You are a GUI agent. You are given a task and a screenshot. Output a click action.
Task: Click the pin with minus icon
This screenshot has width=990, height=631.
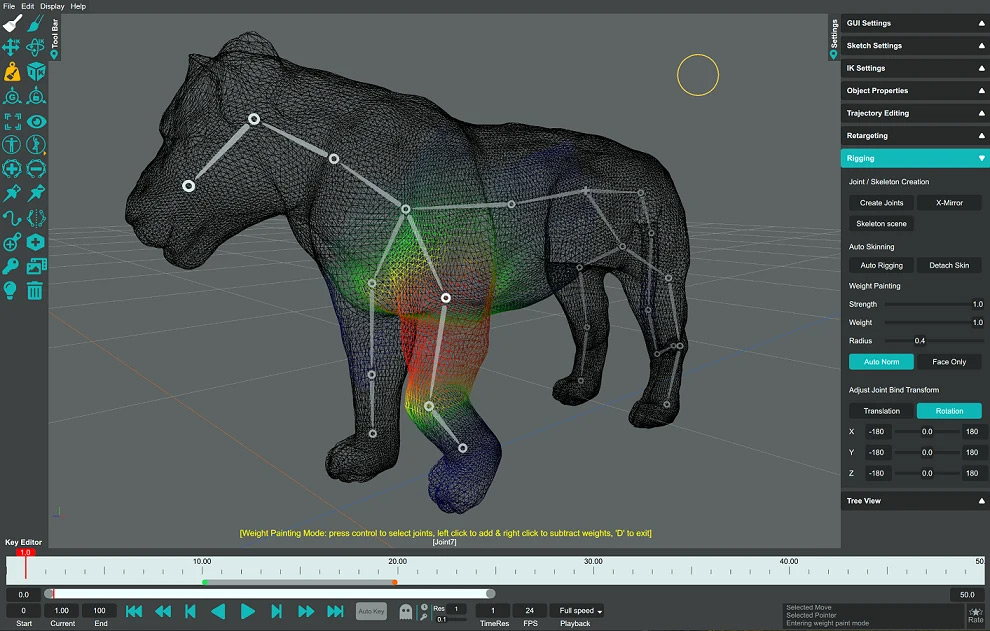[x=36, y=193]
